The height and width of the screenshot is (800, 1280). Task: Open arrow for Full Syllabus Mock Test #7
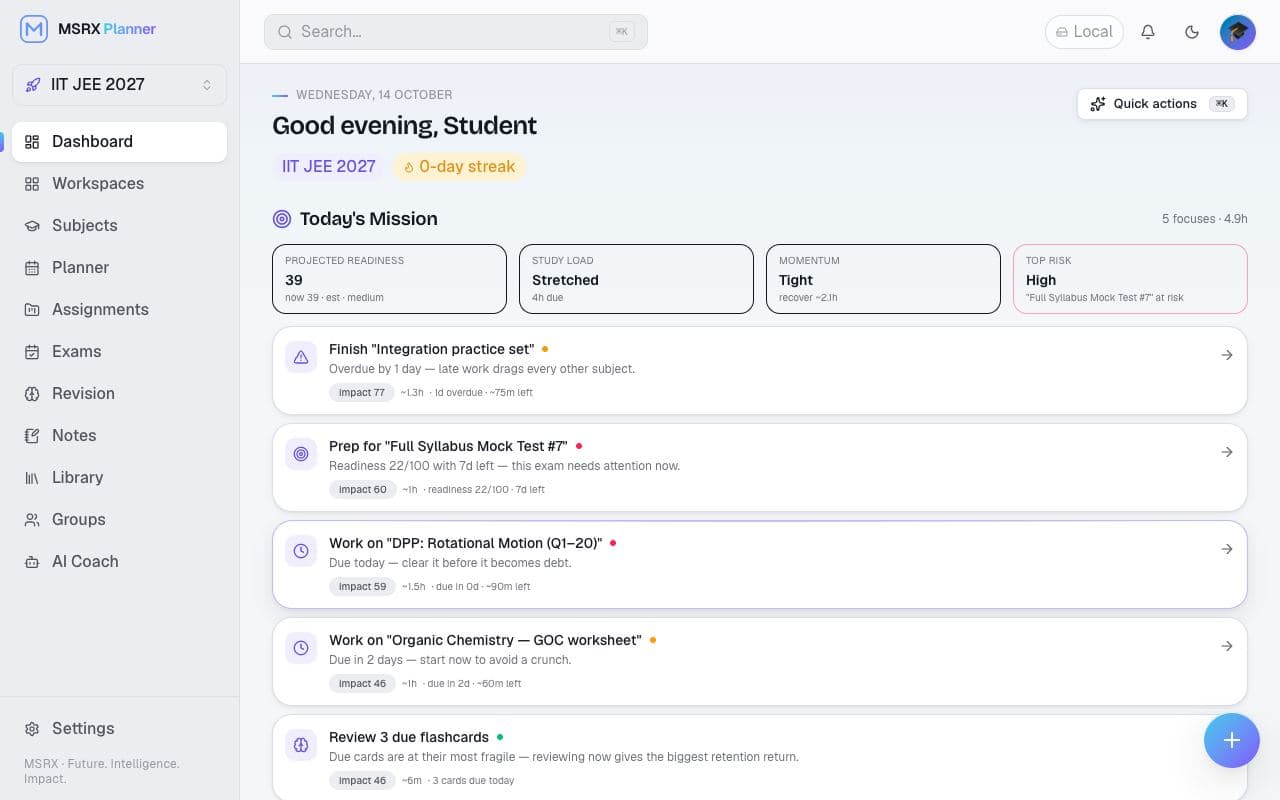[x=1227, y=452]
